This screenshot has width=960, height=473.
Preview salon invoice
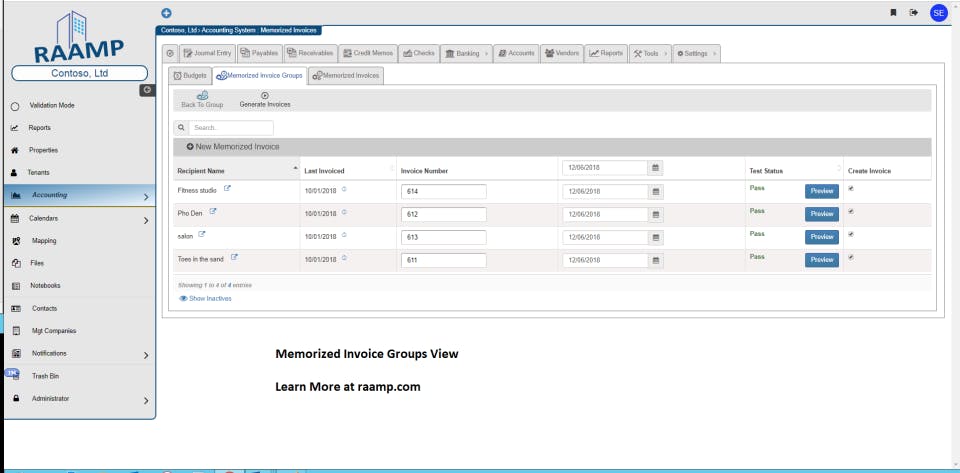coord(822,237)
